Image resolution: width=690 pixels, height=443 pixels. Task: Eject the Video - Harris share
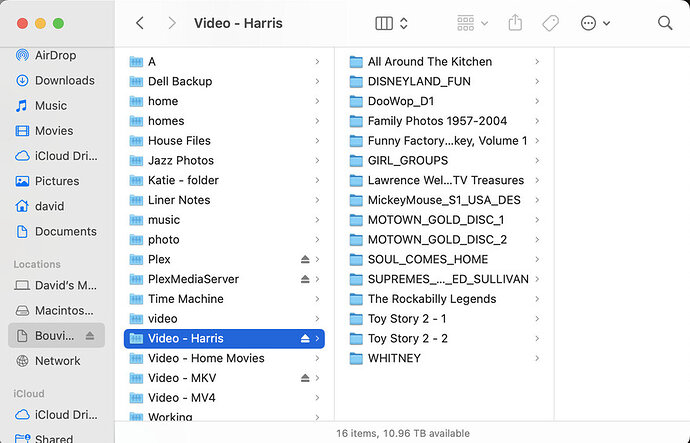305,338
